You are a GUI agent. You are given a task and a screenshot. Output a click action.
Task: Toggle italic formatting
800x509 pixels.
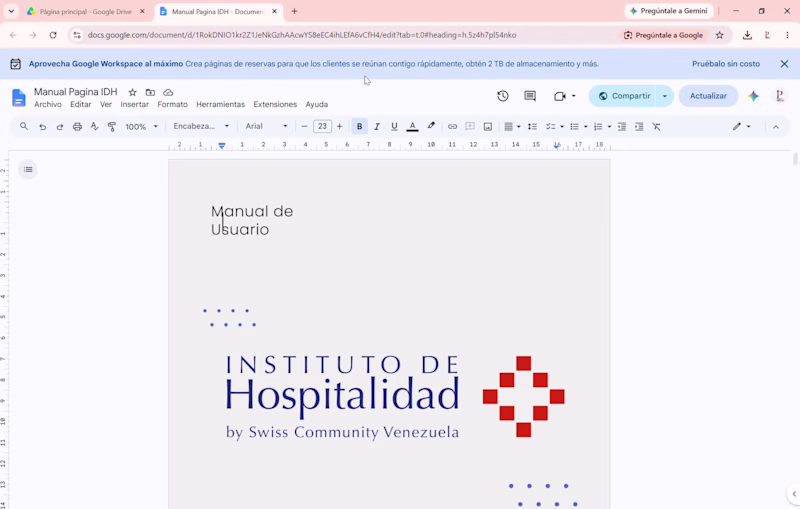point(377,126)
